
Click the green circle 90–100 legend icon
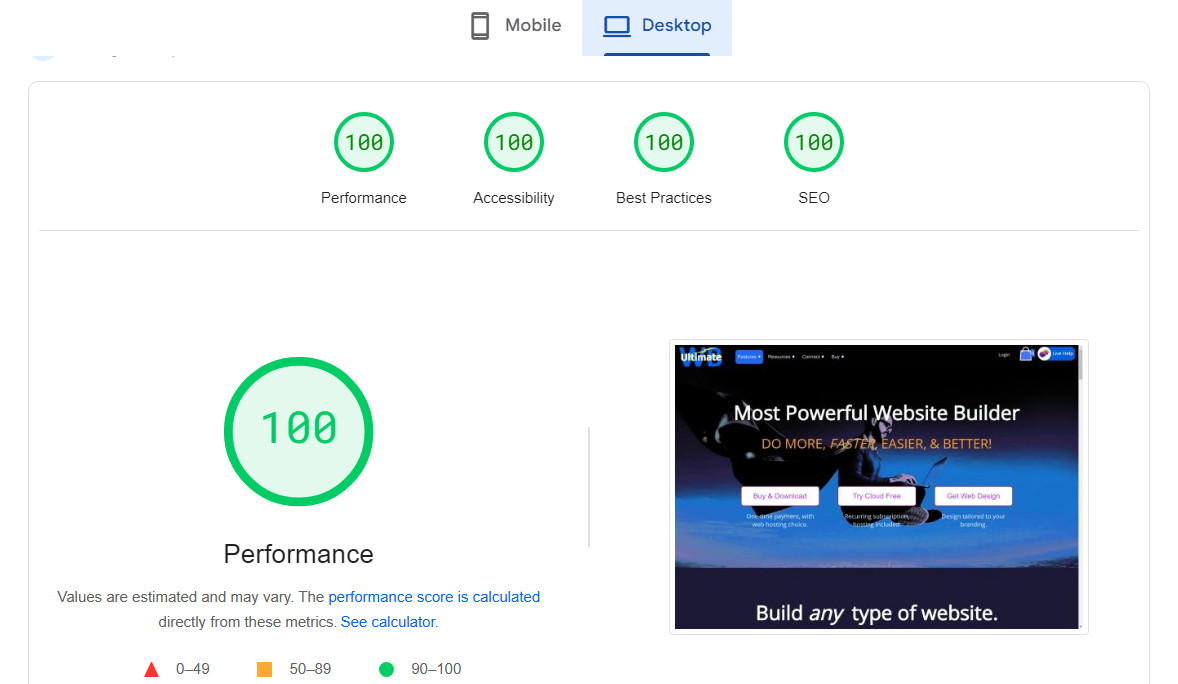386,669
